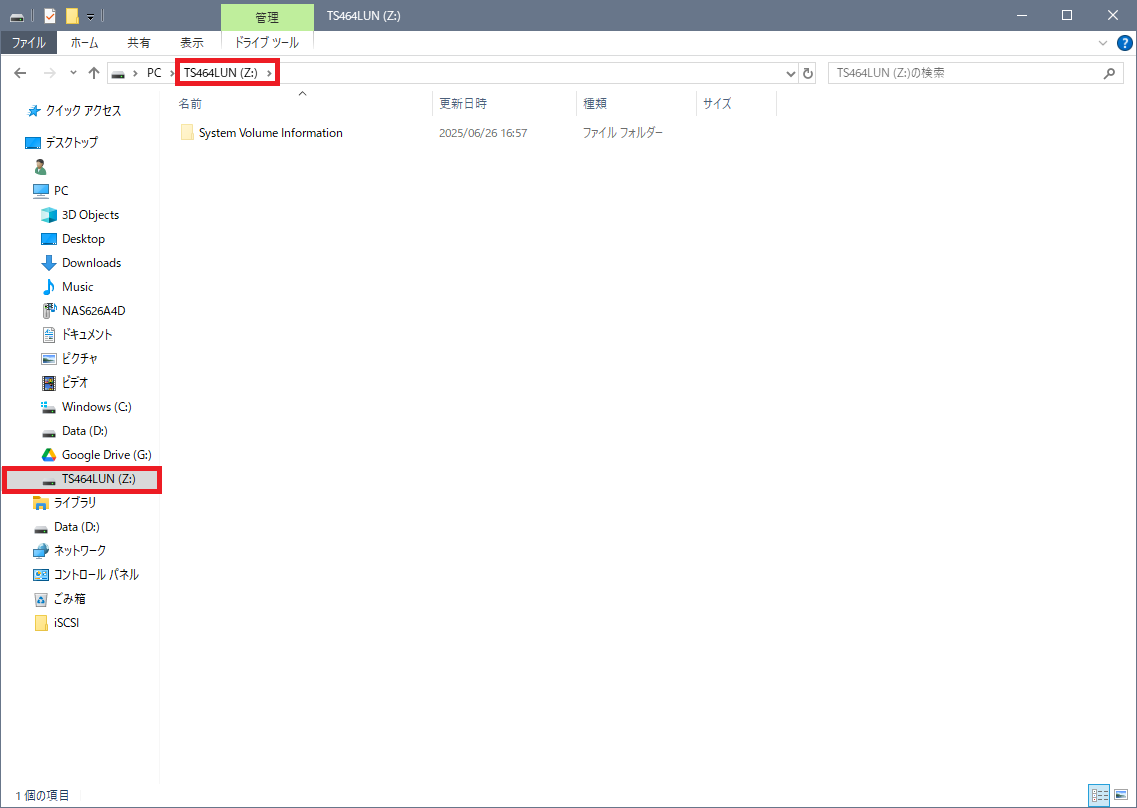Open the Customize Quick Access Toolbar dropdown
This screenshot has height=808, width=1137.
pyautogui.click(x=91, y=16)
